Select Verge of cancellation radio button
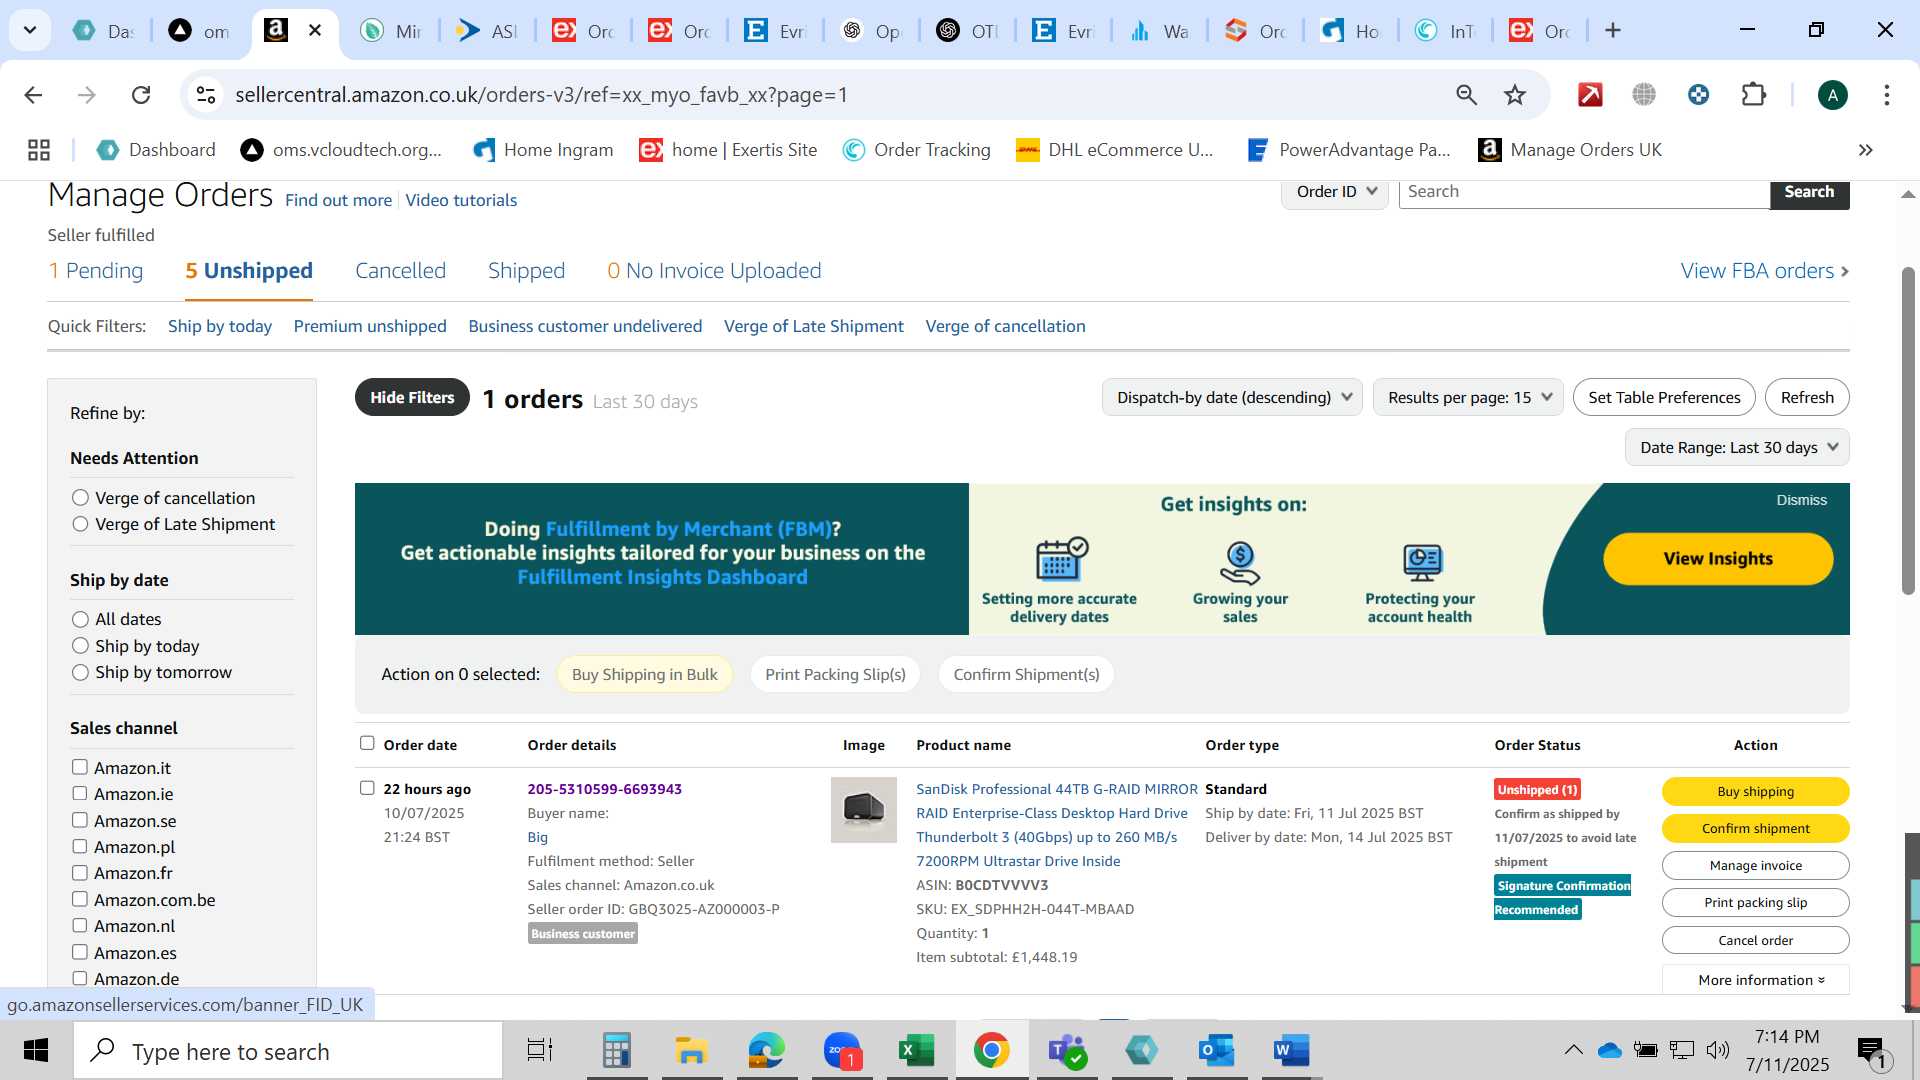Viewport: 1920px width, 1080px height. pos(80,498)
